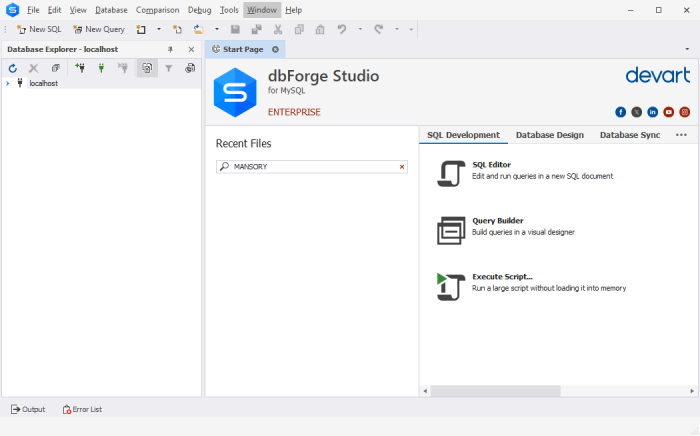Switch to the Database Design tab
The width and height of the screenshot is (700, 436).
549,135
